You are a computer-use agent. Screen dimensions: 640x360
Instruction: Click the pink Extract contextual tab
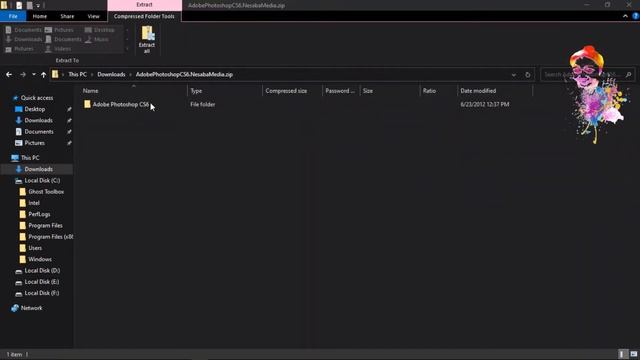coord(144,5)
